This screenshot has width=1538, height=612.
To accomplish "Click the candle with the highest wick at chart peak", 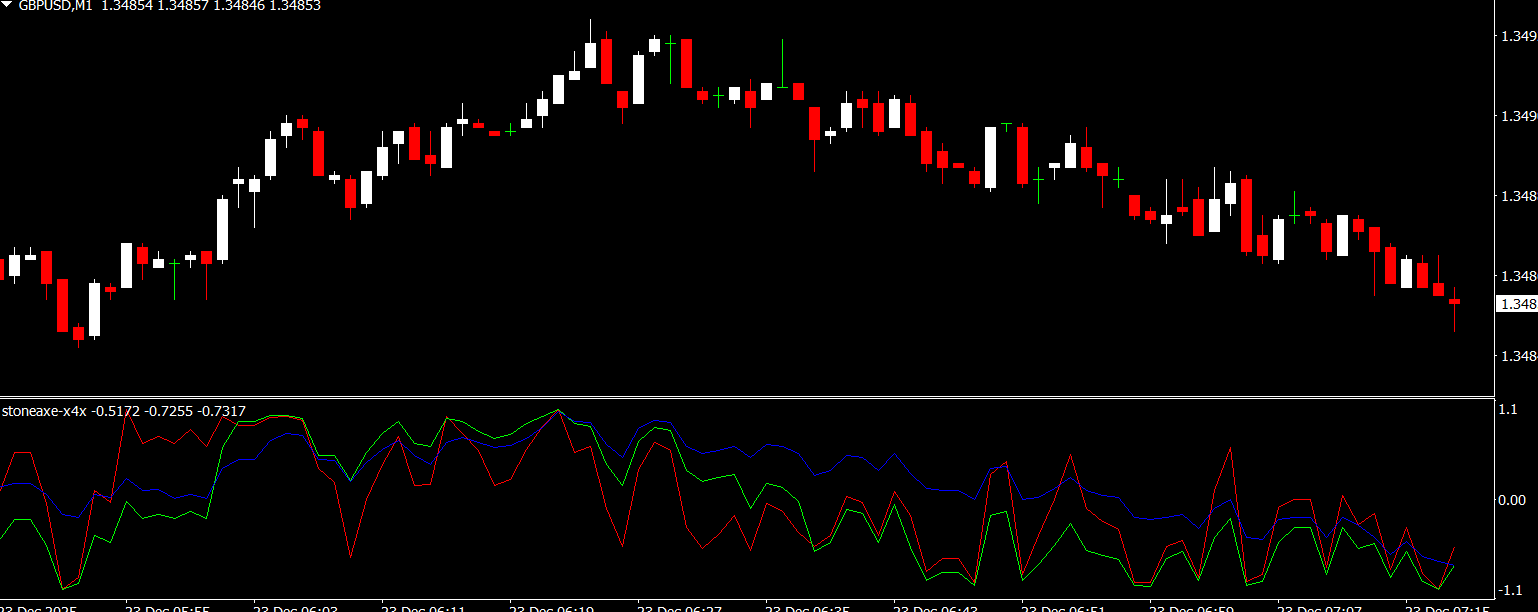I will click(590, 55).
